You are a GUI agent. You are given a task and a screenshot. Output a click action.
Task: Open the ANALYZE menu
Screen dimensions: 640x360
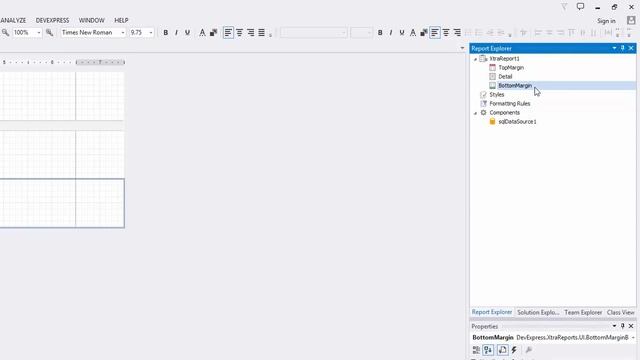click(x=13, y=20)
